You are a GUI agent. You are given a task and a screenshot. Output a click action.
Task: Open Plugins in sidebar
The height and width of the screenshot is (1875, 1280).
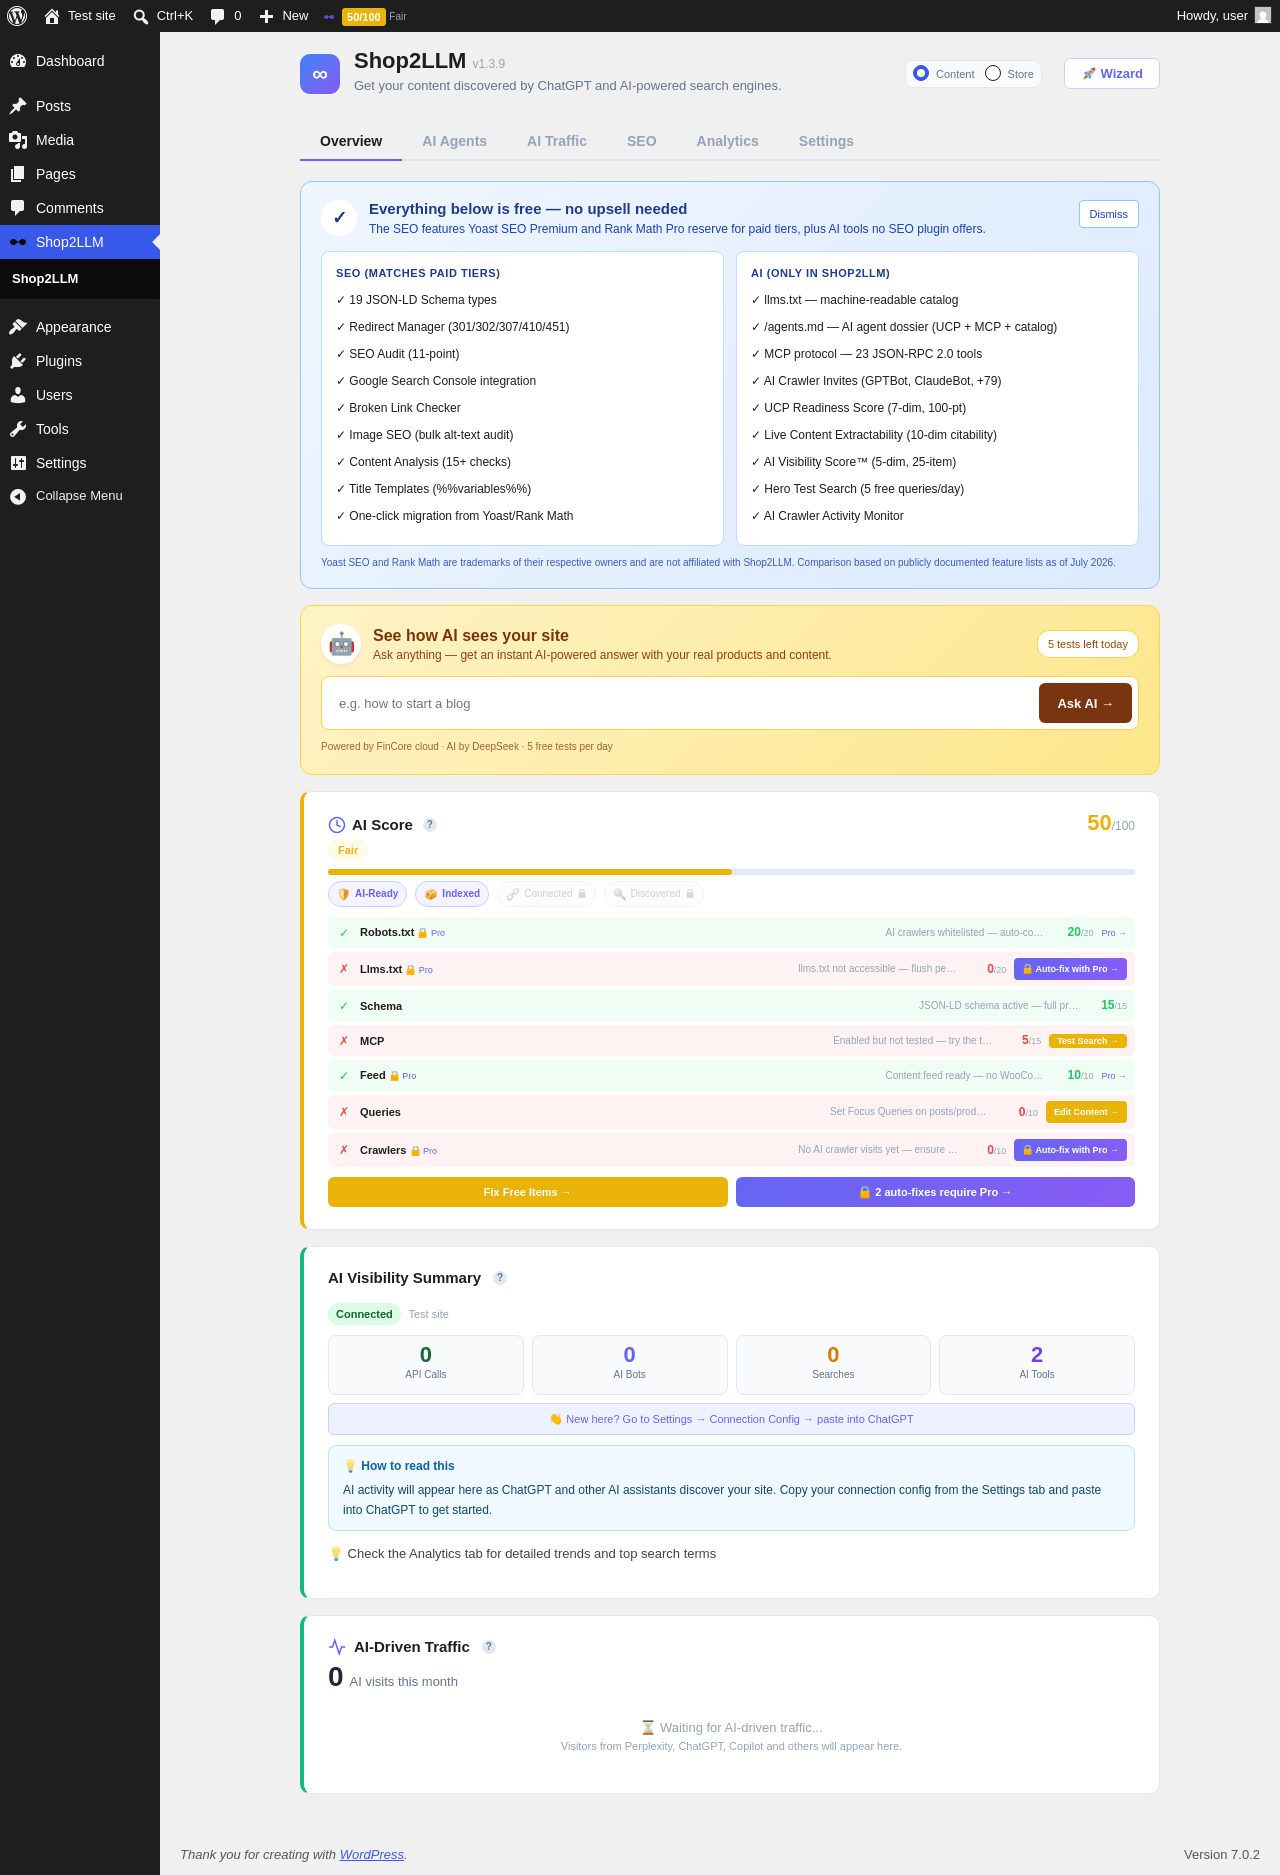pos(80,361)
